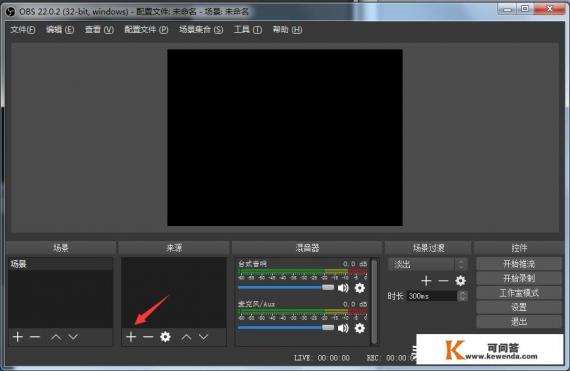
Task: Open 设置 from controls panel
Action: [519, 307]
